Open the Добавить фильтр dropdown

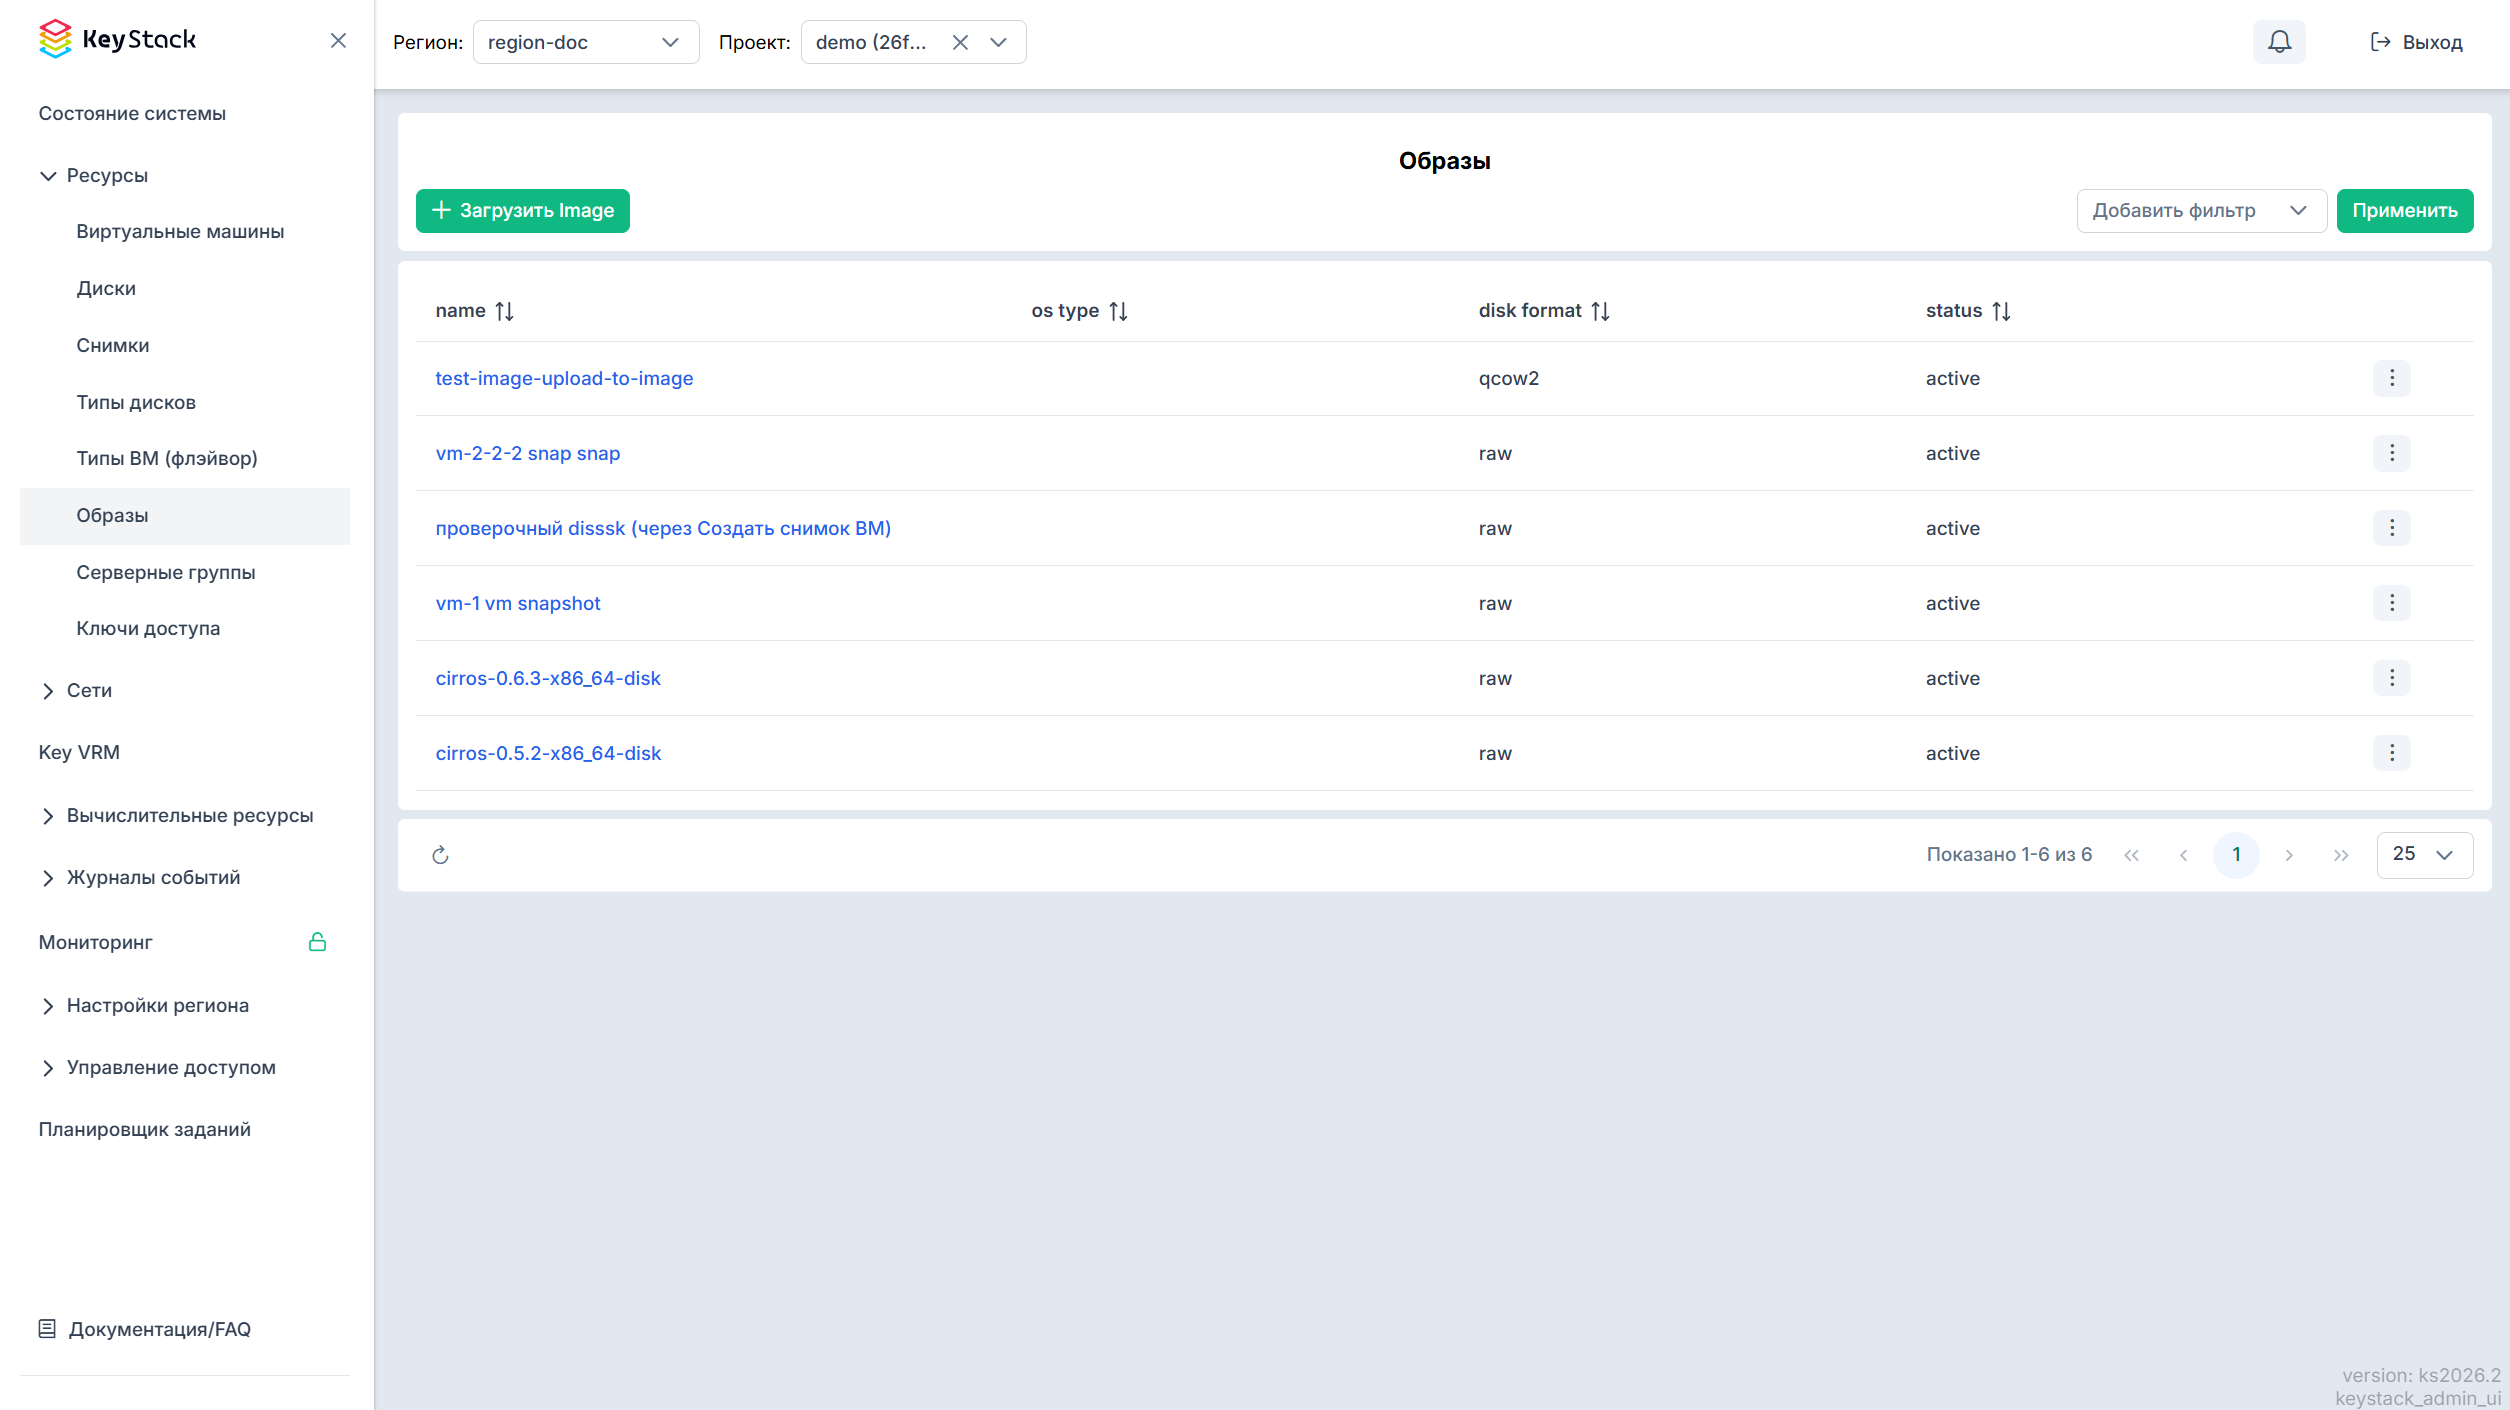point(2202,211)
